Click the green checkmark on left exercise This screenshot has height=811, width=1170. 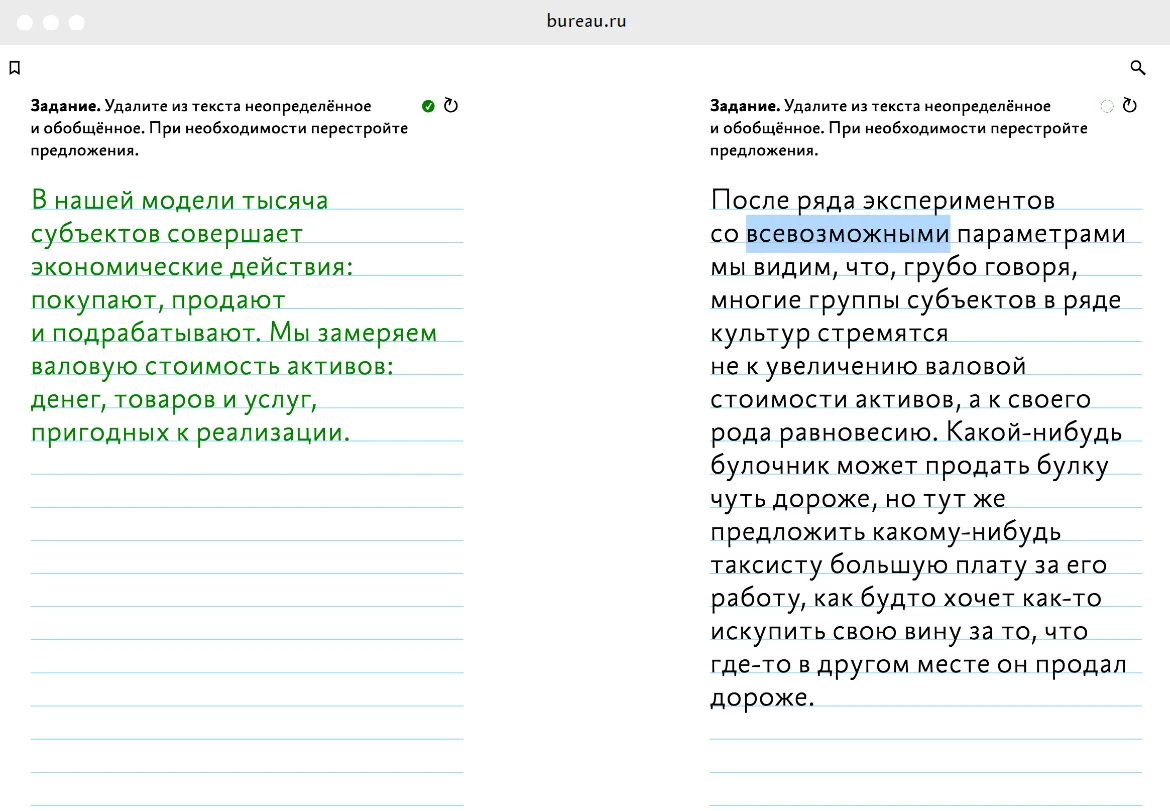(x=428, y=106)
